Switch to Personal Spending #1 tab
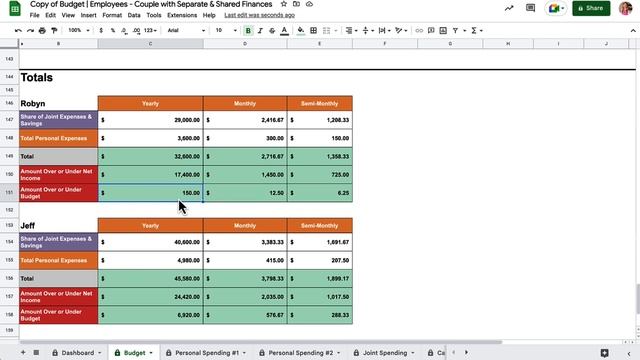The height and width of the screenshot is (360, 640). pos(206,353)
